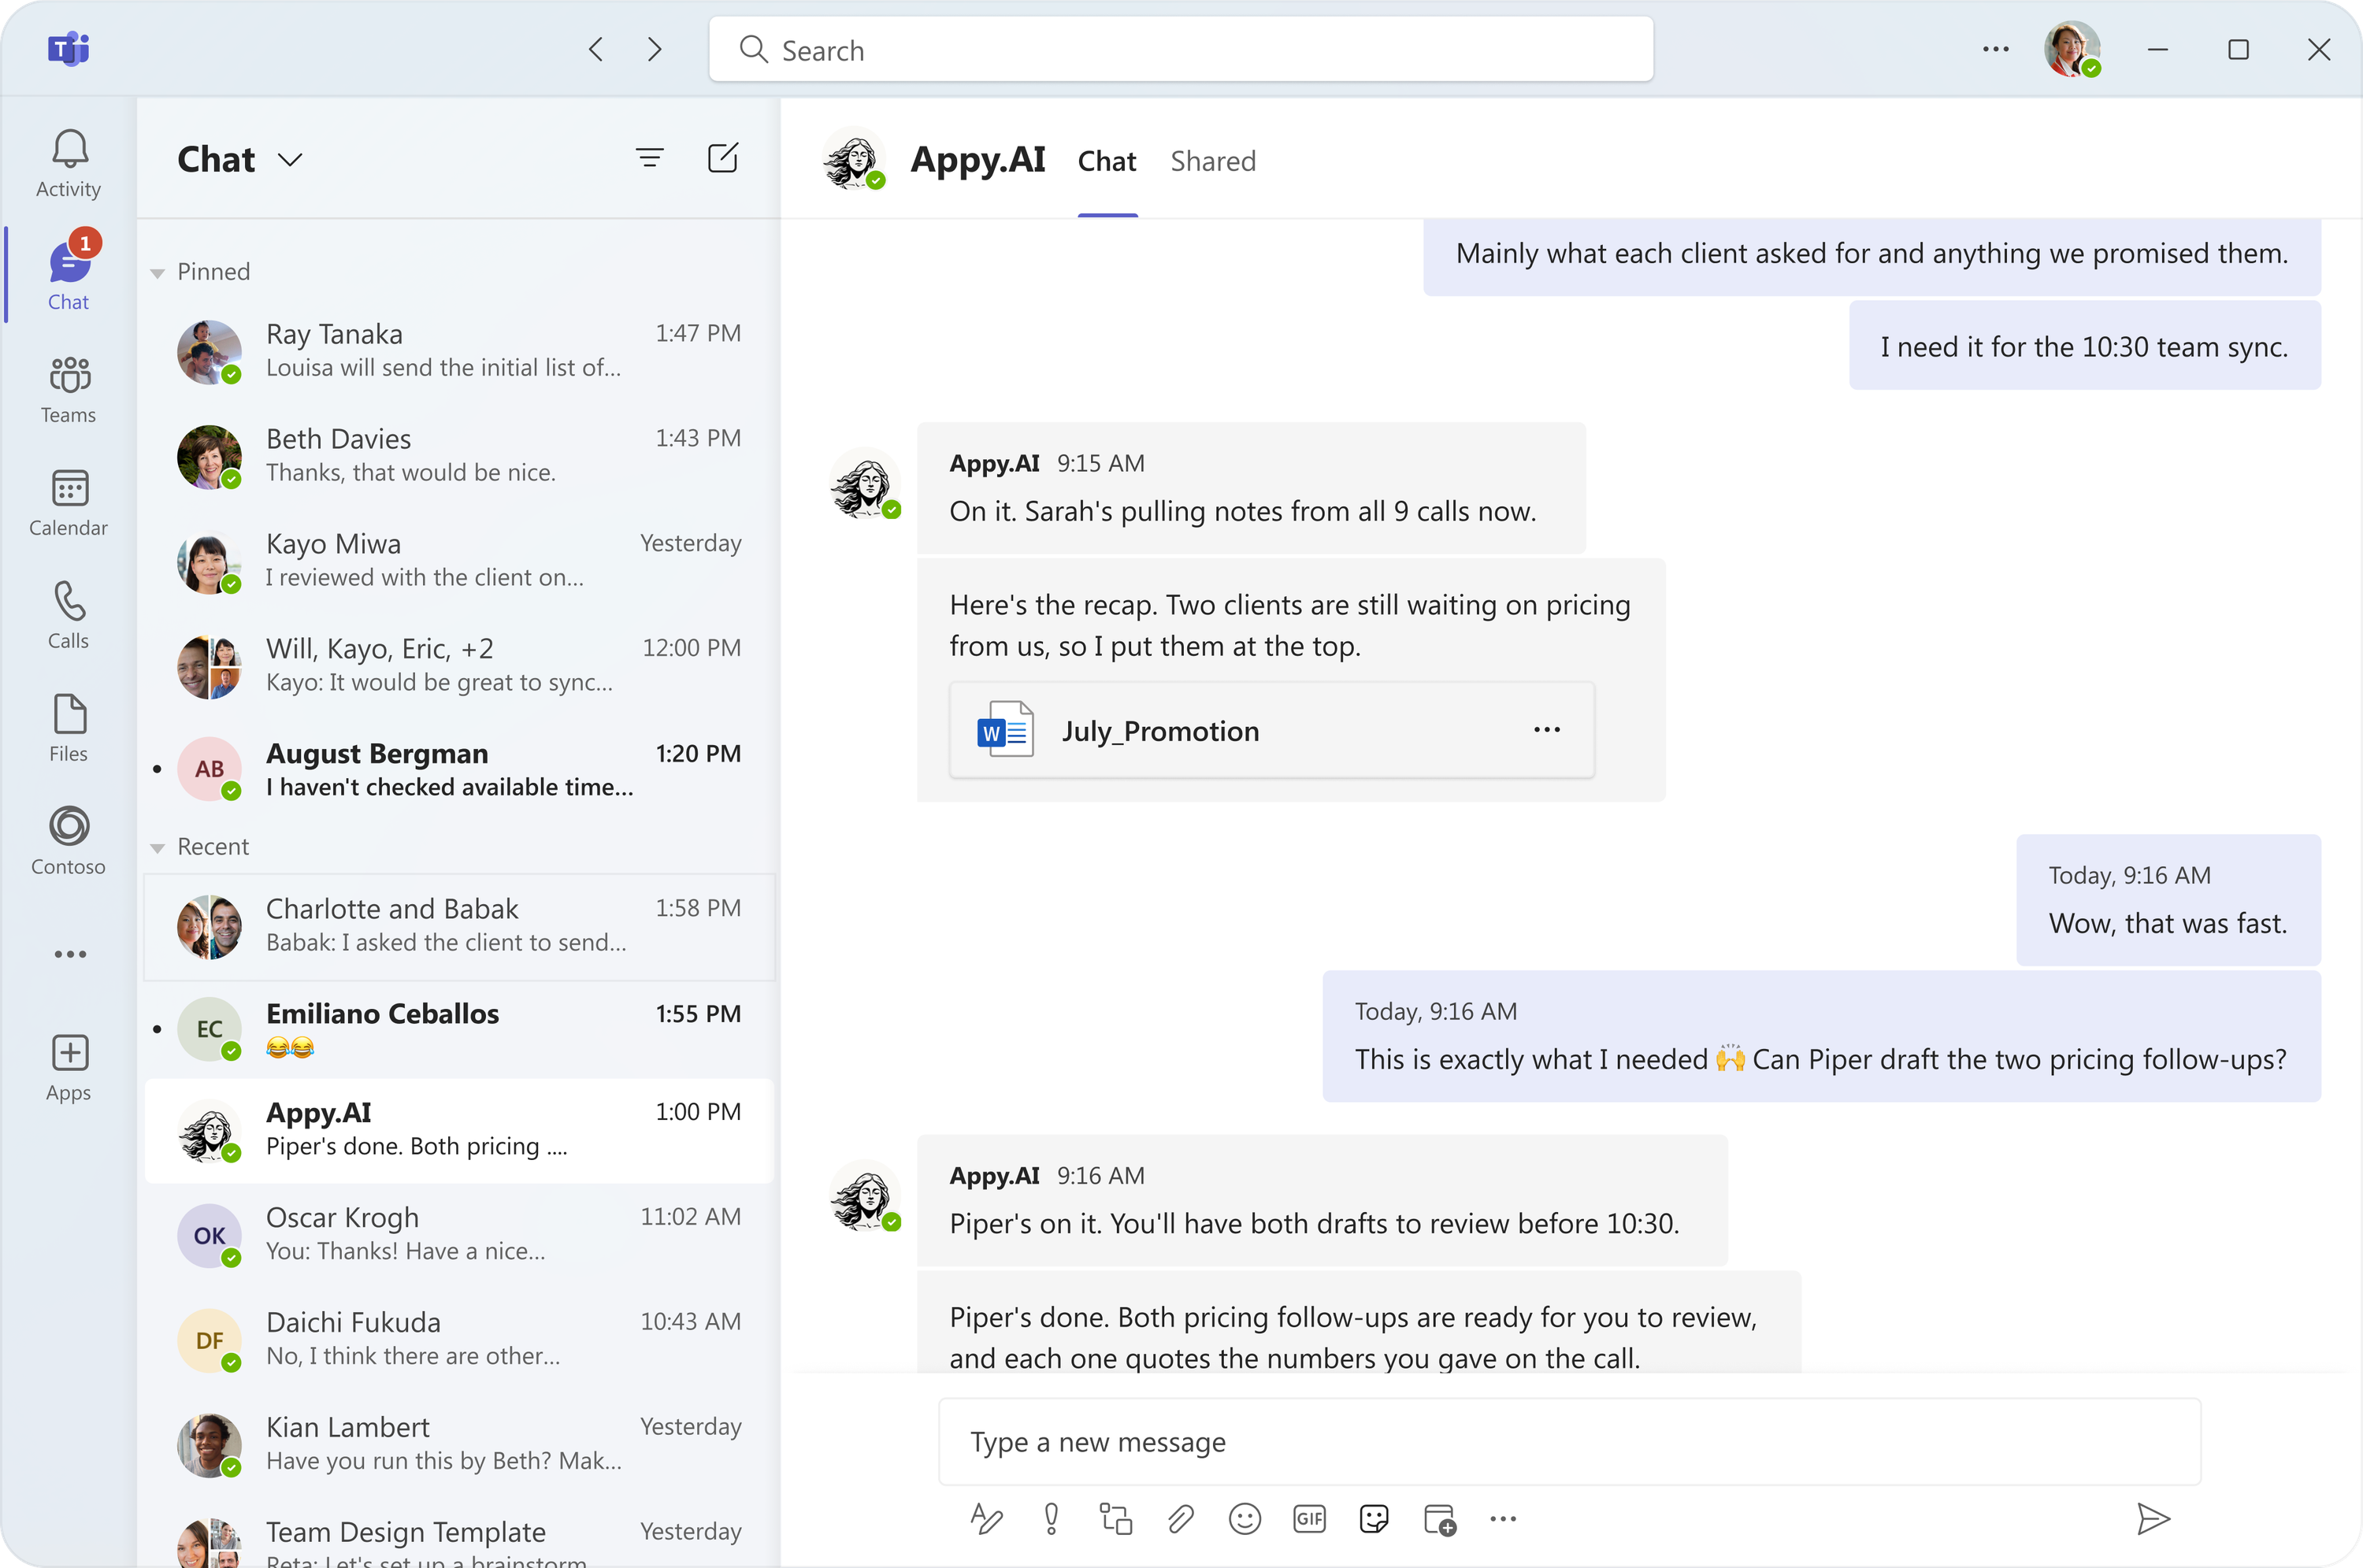Open the July_Promotion Word document

(1271, 731)
